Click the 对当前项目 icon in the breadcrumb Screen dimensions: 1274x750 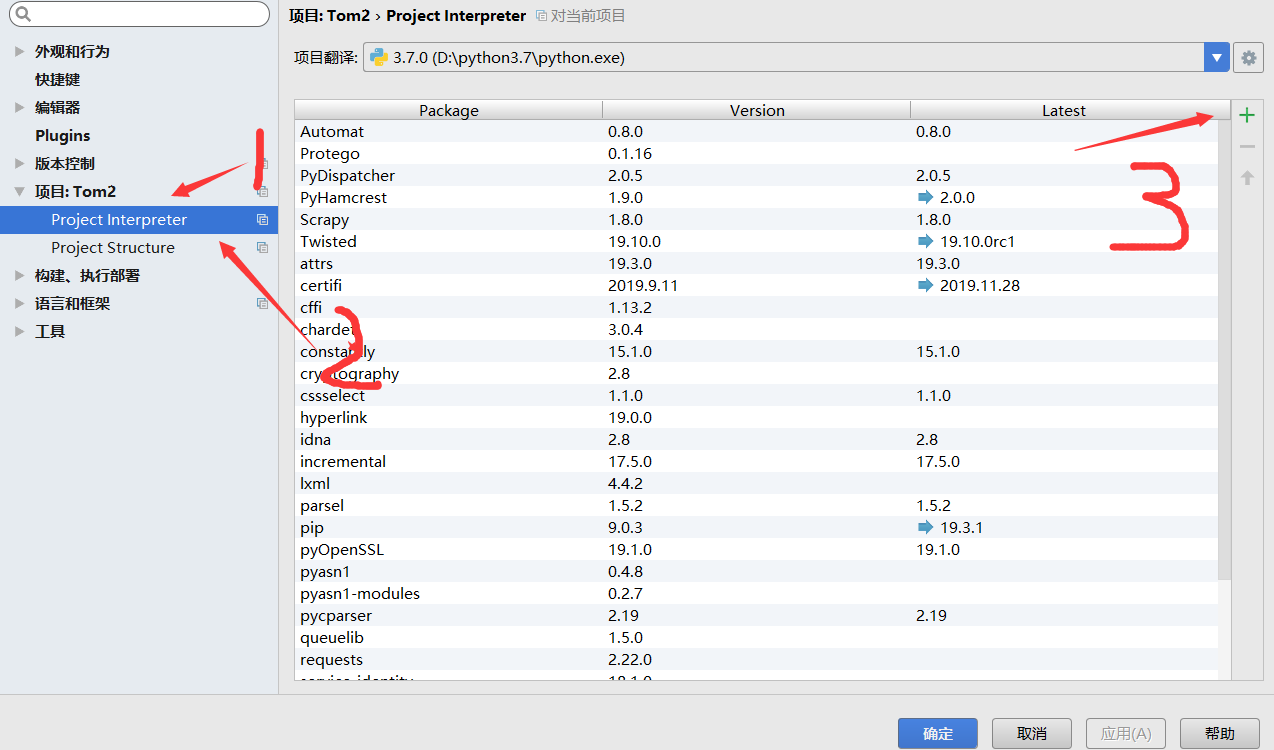point(541,16)
